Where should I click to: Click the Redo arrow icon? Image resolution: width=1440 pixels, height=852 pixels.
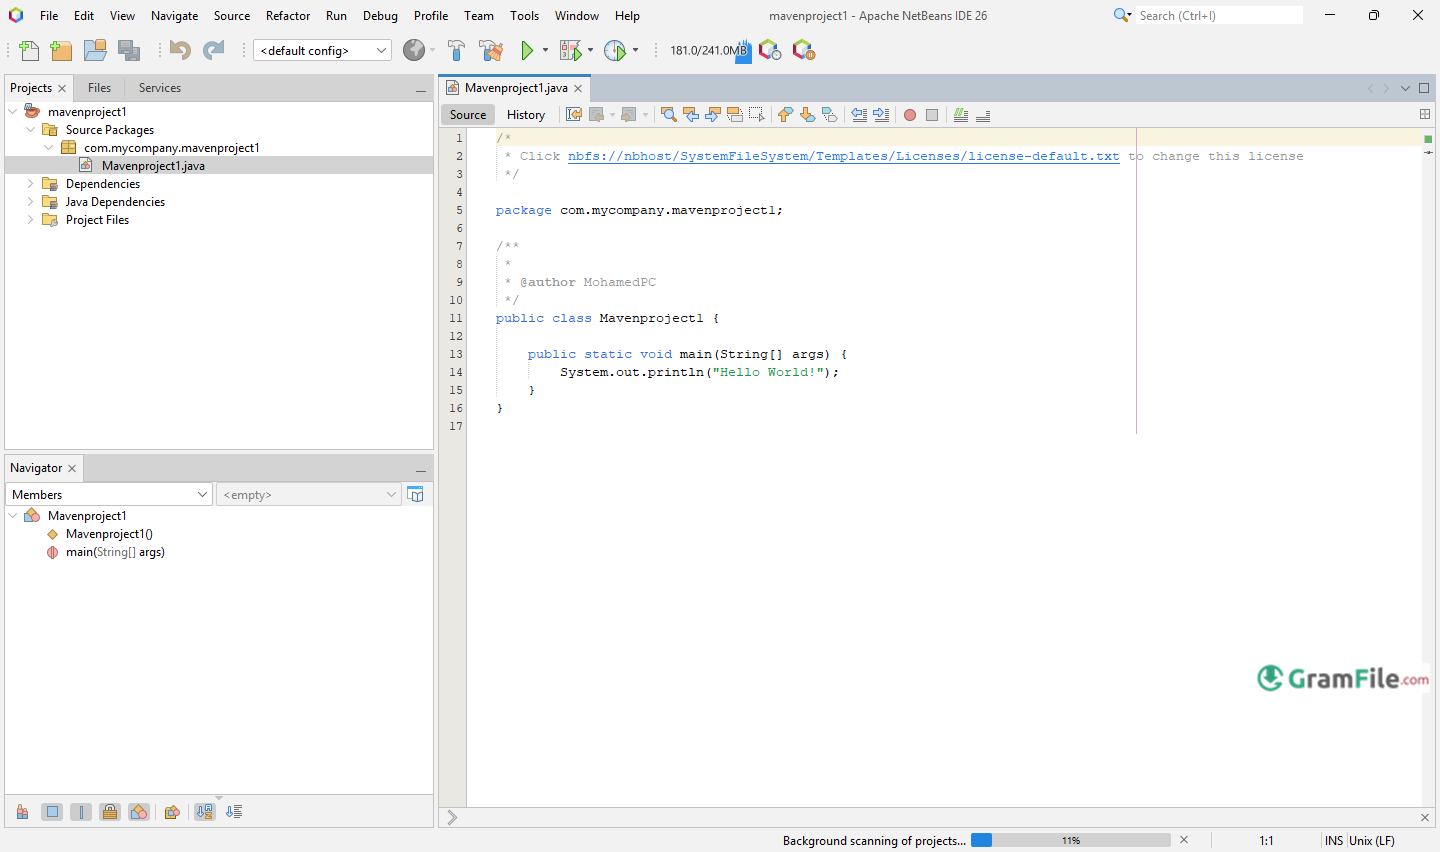click(x=214, y=50)
